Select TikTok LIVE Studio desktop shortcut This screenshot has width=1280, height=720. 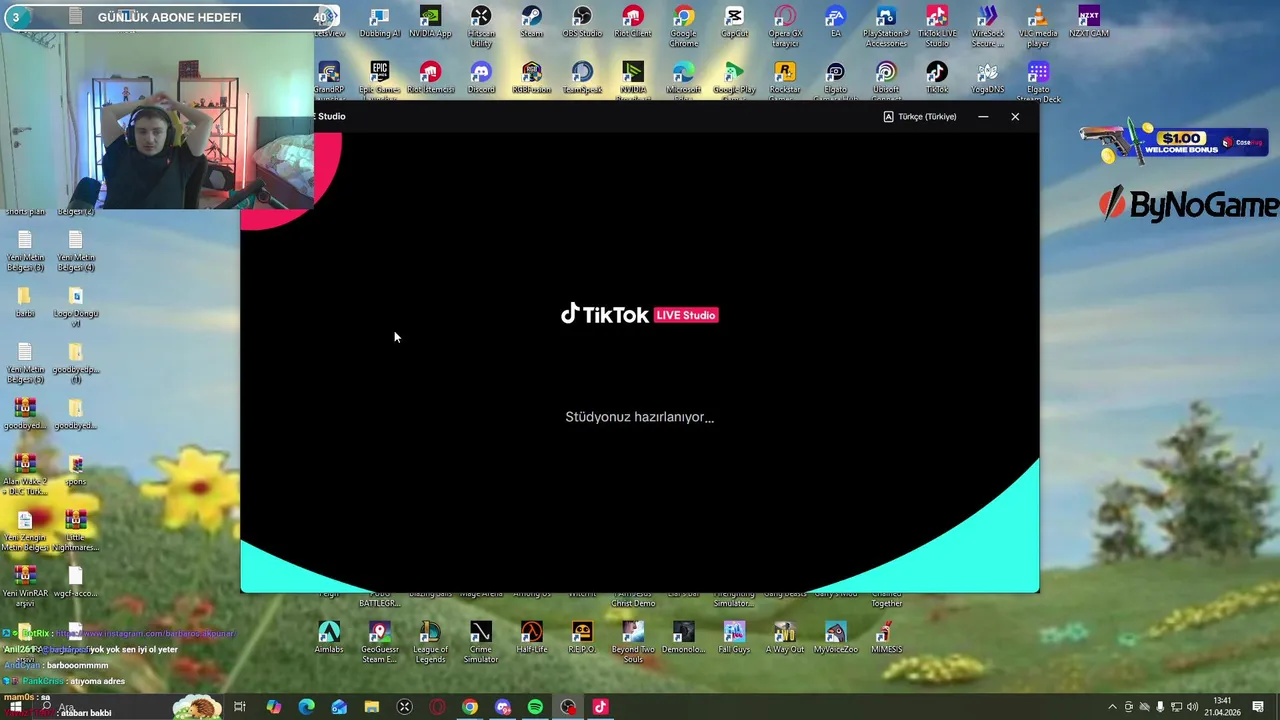[x=937, y=27]
